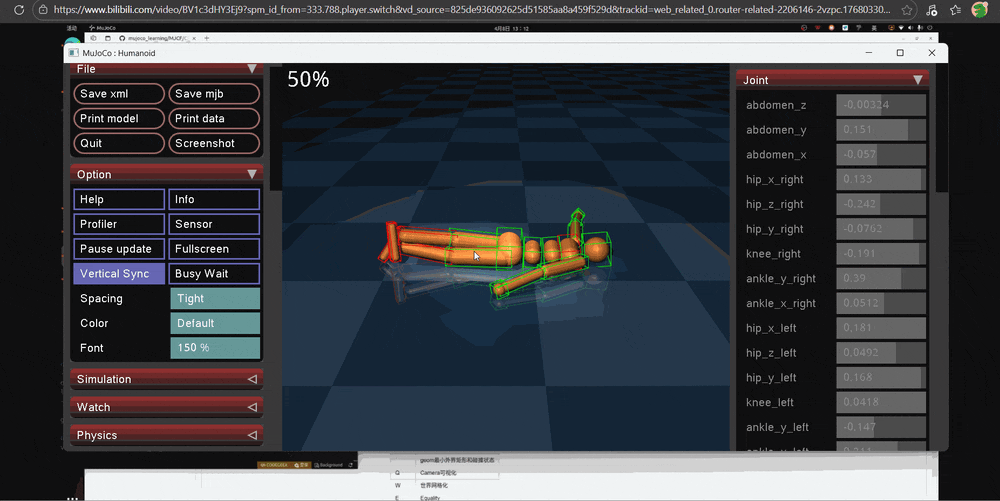Adjust the ankle_x_right joint slider
1000x501 pixels.
pyautogui.click(x=881, y=303)
